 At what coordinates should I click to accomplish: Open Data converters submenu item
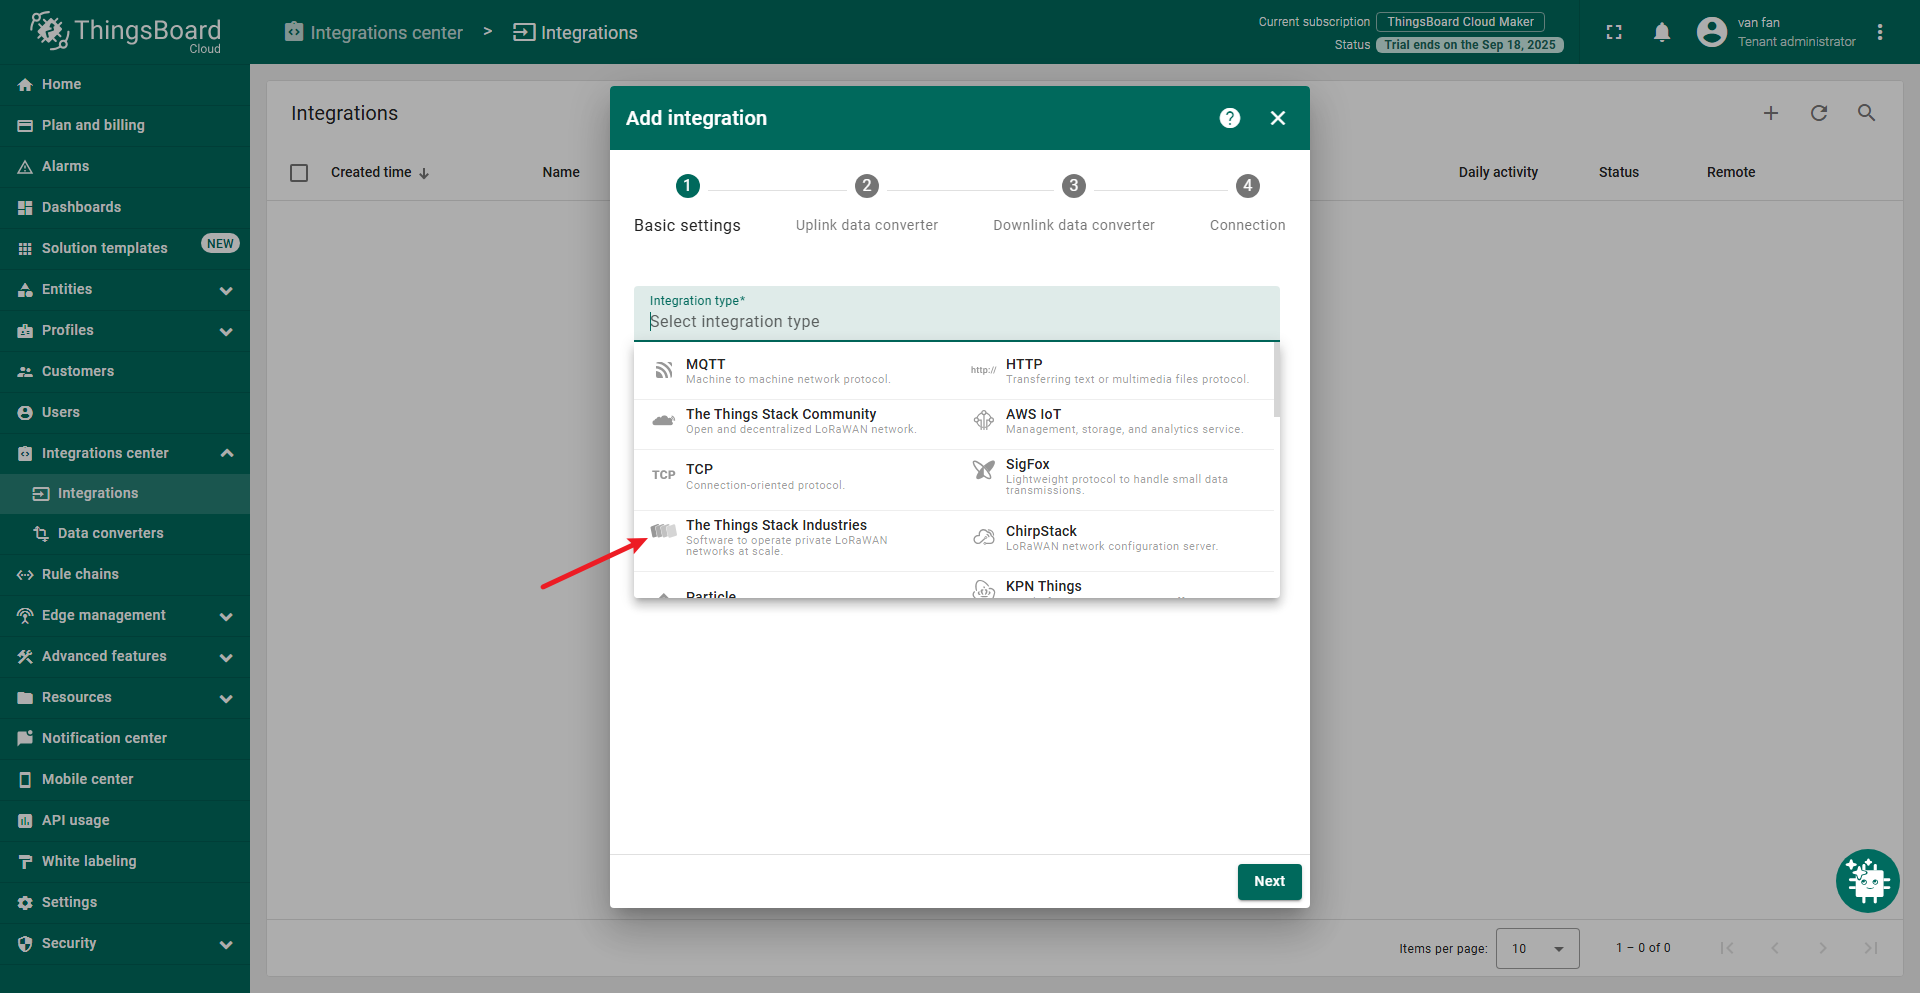[124, 533]
